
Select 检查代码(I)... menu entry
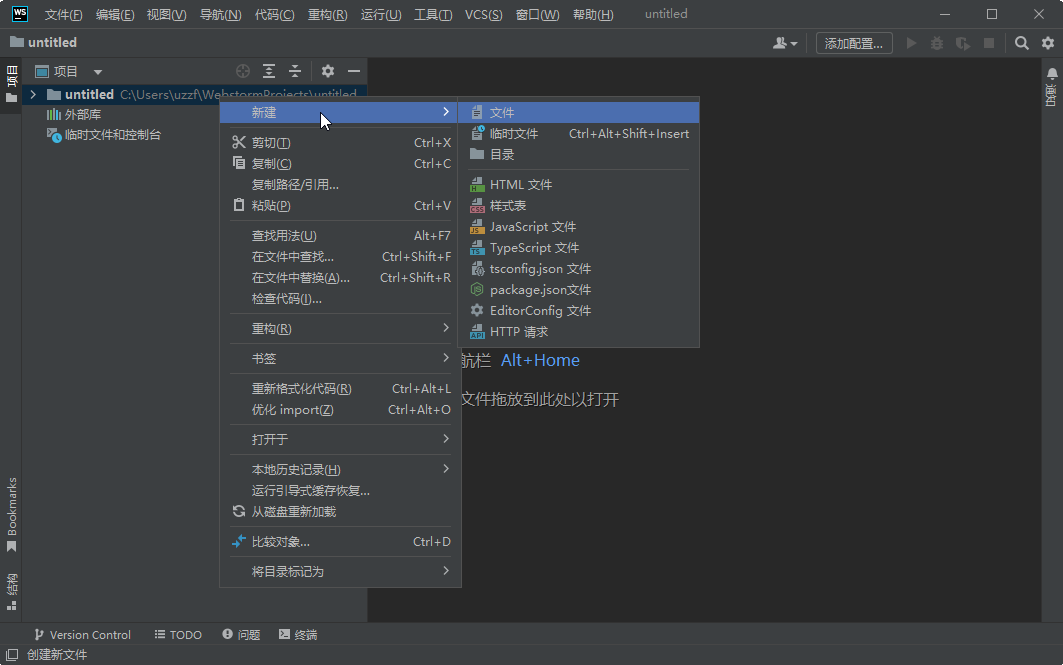[340, 298]
